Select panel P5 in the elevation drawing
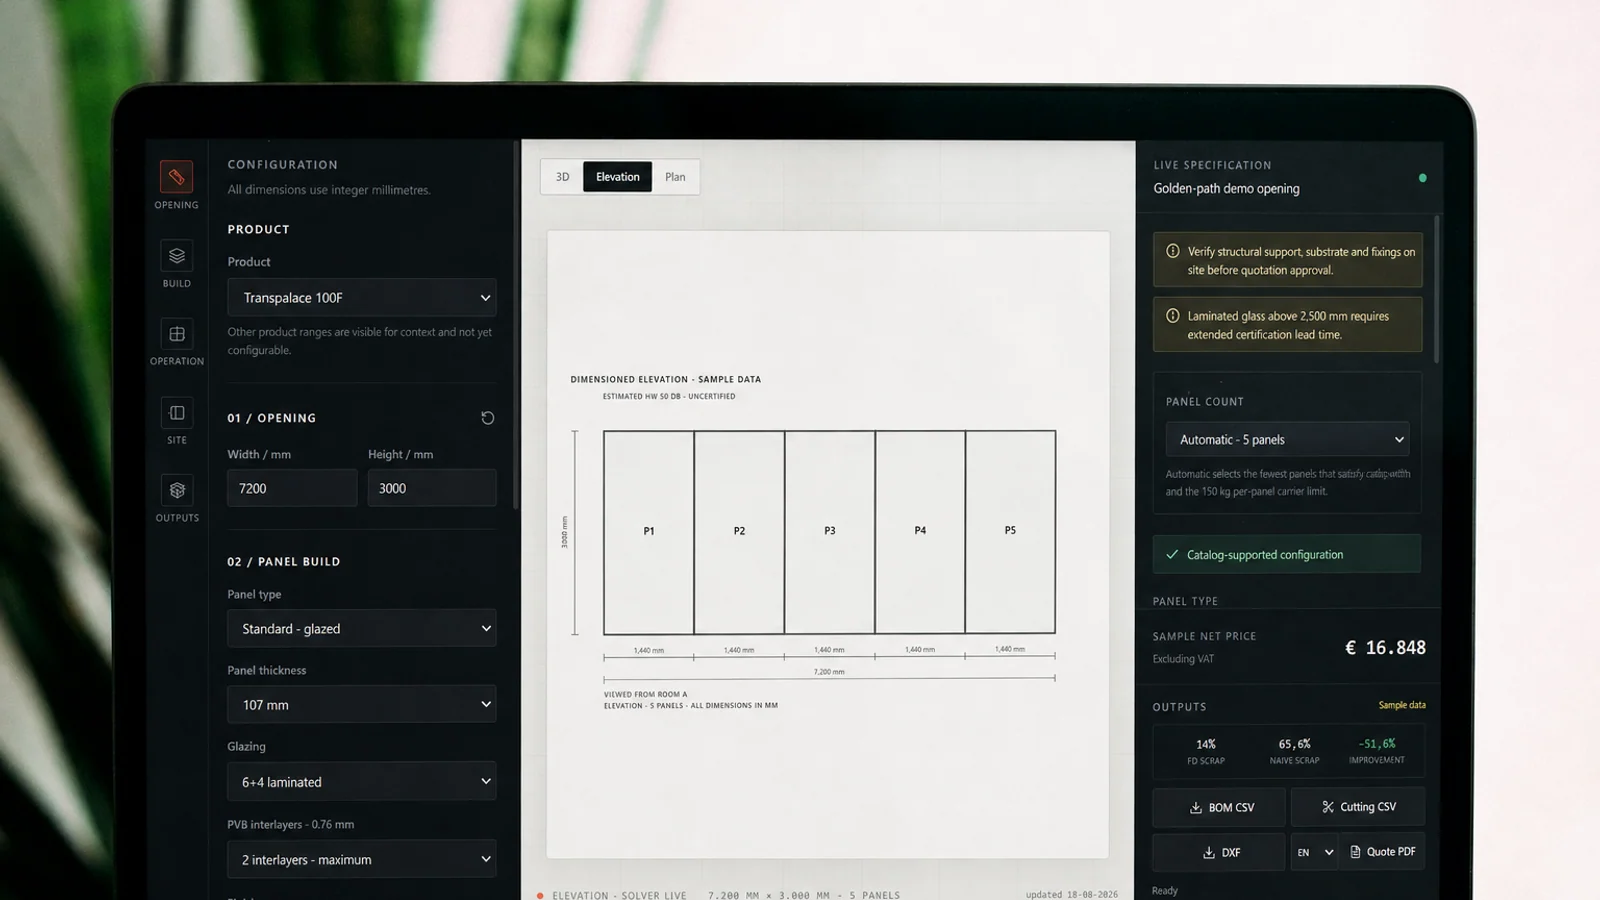Viewport: 1600px width, 900px height. click(1010, 532)
